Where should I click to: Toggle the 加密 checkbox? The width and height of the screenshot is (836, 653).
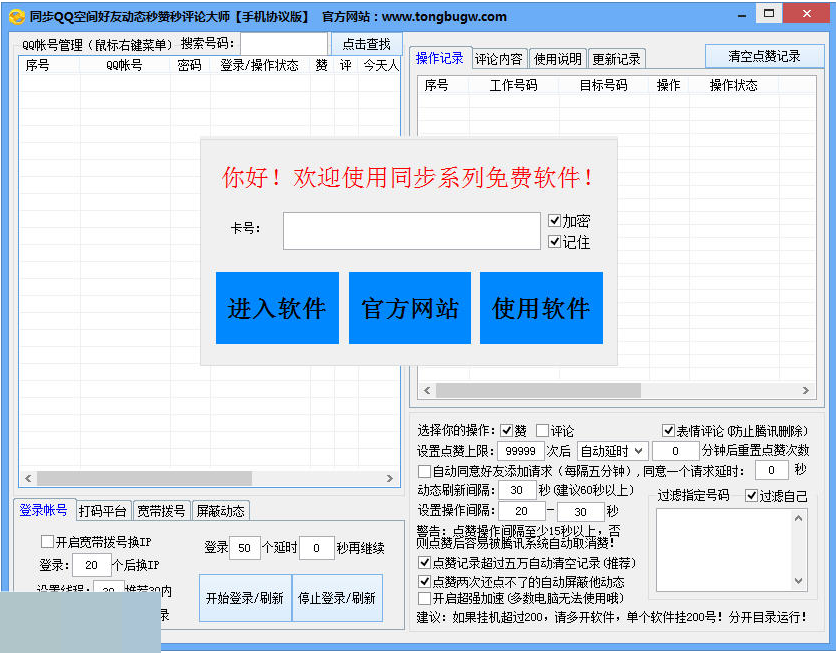click(x=555, y=221)
